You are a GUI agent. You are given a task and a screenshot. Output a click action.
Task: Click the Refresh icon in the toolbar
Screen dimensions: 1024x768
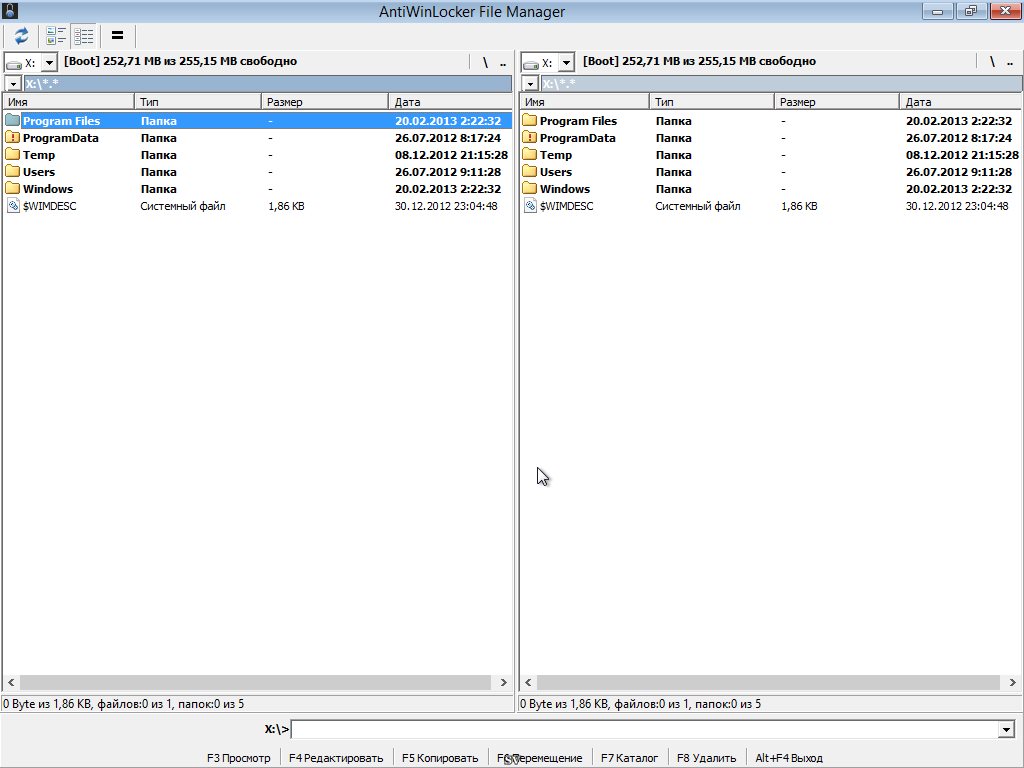(21, 36)
